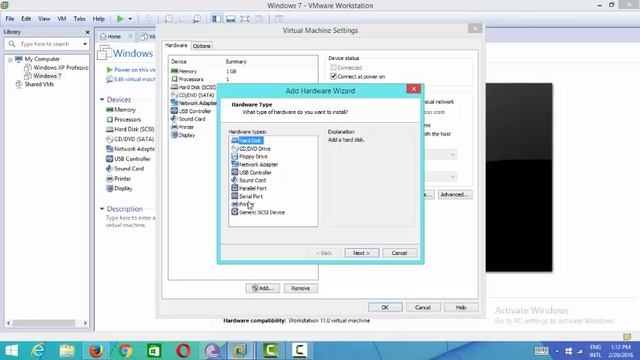Select Windows XP Professional in library

[56, 67]
